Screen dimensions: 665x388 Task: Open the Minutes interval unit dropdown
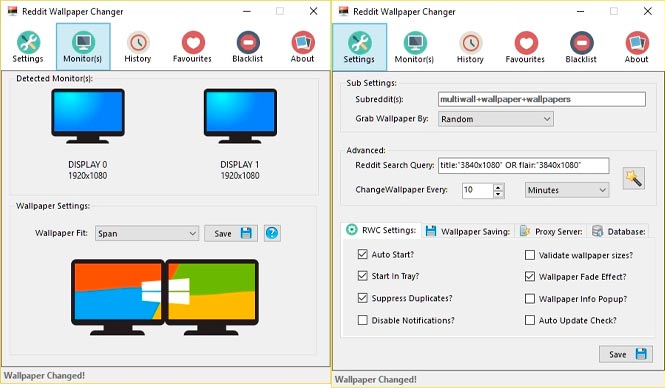click(x=567, y=190)
